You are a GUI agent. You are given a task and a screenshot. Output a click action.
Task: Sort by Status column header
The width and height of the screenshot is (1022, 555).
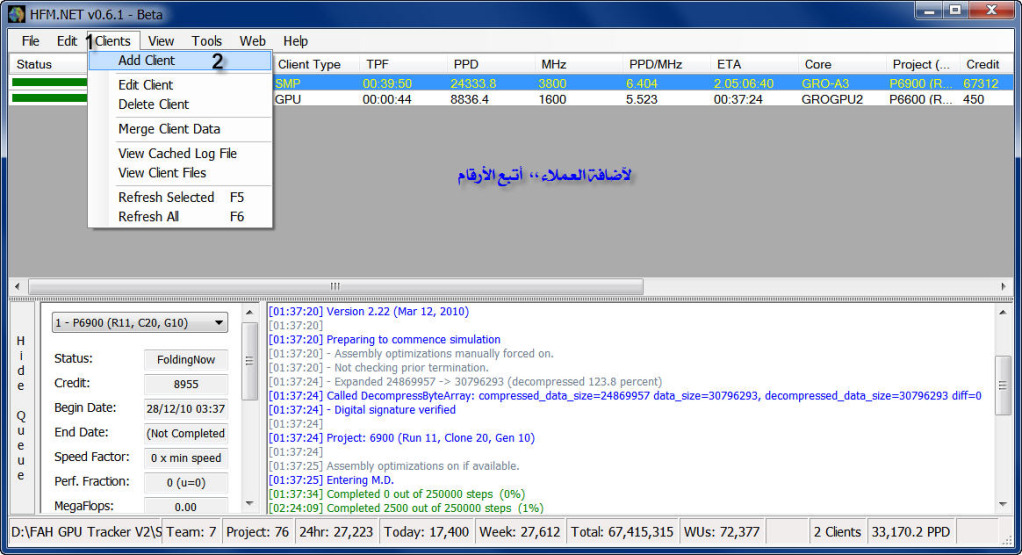(49, 64)
